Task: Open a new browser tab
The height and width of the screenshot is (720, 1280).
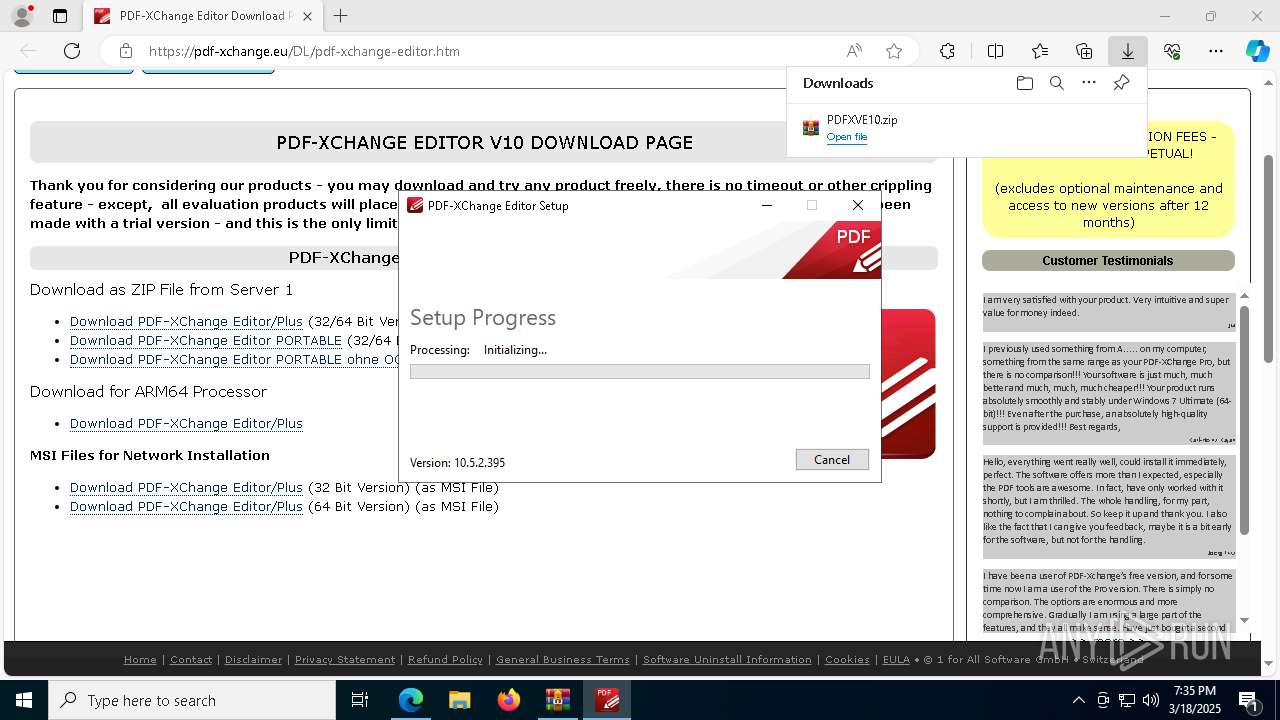Action: tap(341, 16)
